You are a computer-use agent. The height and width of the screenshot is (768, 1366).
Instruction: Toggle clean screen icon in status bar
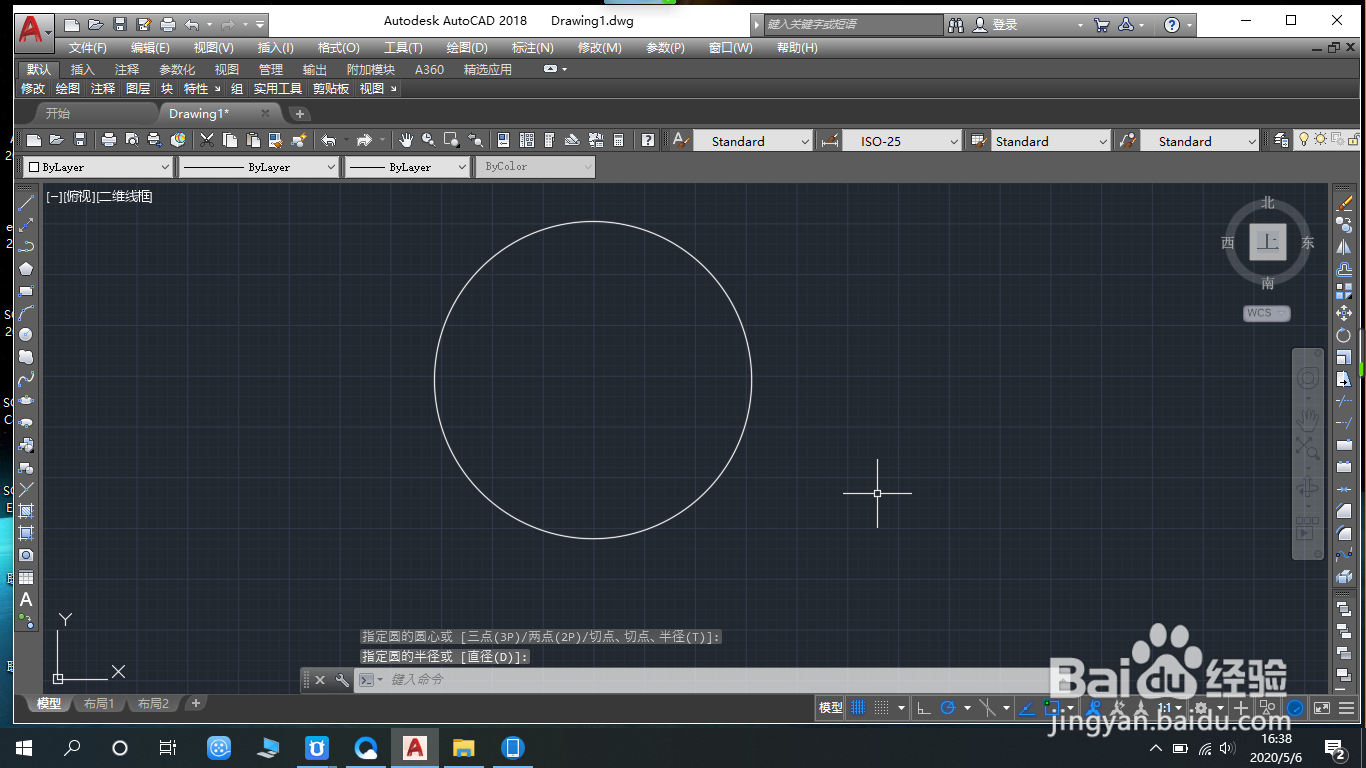coord(1321,708)
